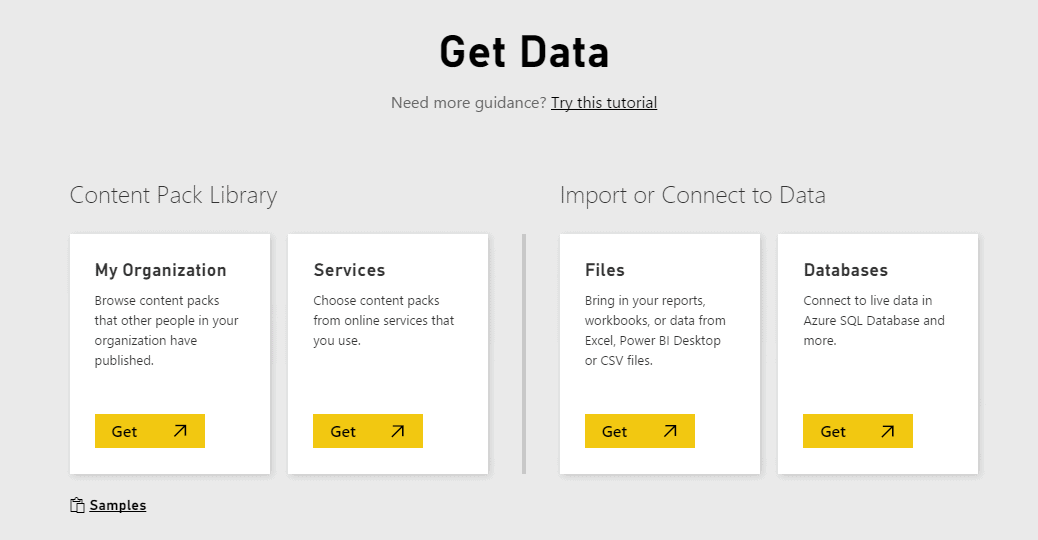Select the Files card title
The height and width of the screenshot is (540, 1038).
pos(605,270)
